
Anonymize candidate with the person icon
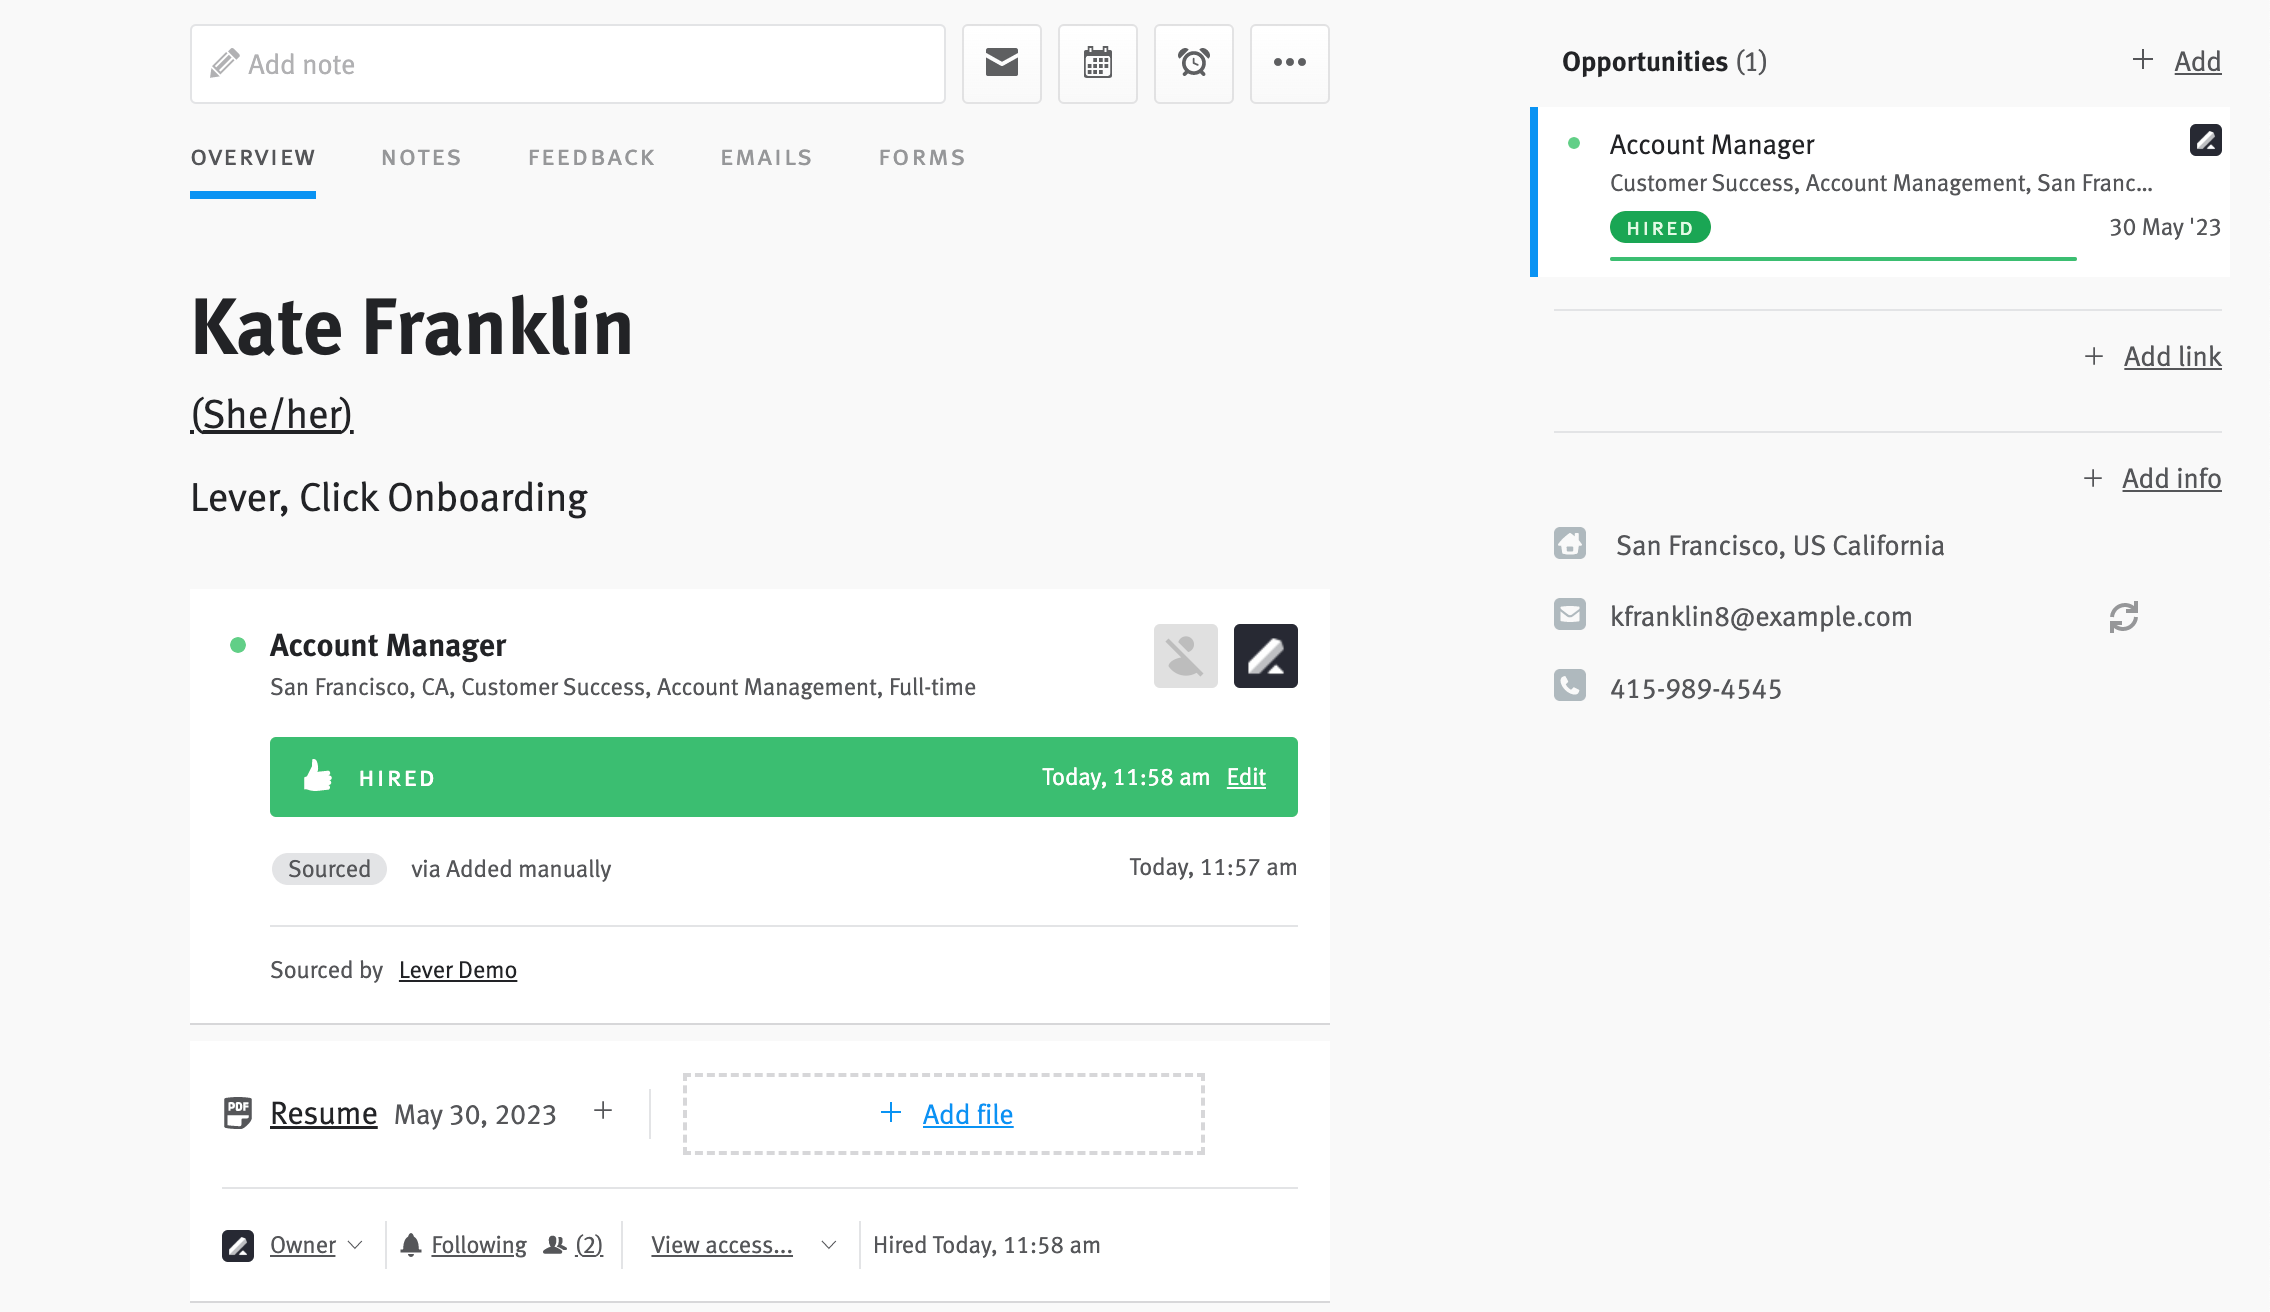[1185, 656]
